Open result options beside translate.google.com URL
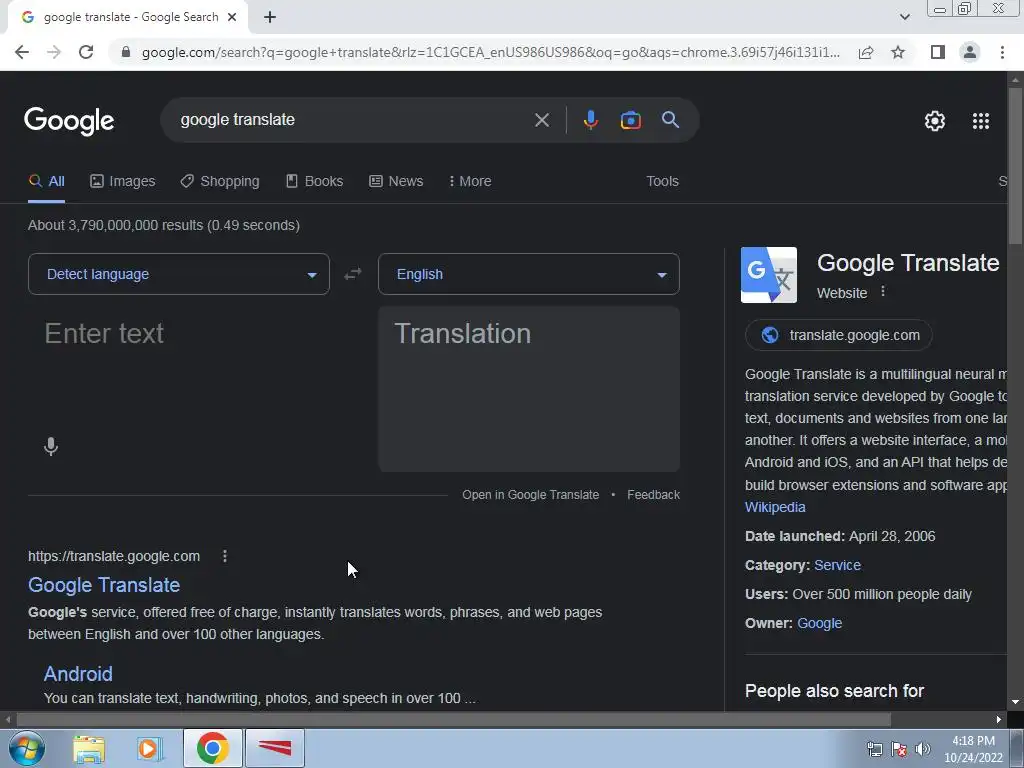 (x=225, y=556)
